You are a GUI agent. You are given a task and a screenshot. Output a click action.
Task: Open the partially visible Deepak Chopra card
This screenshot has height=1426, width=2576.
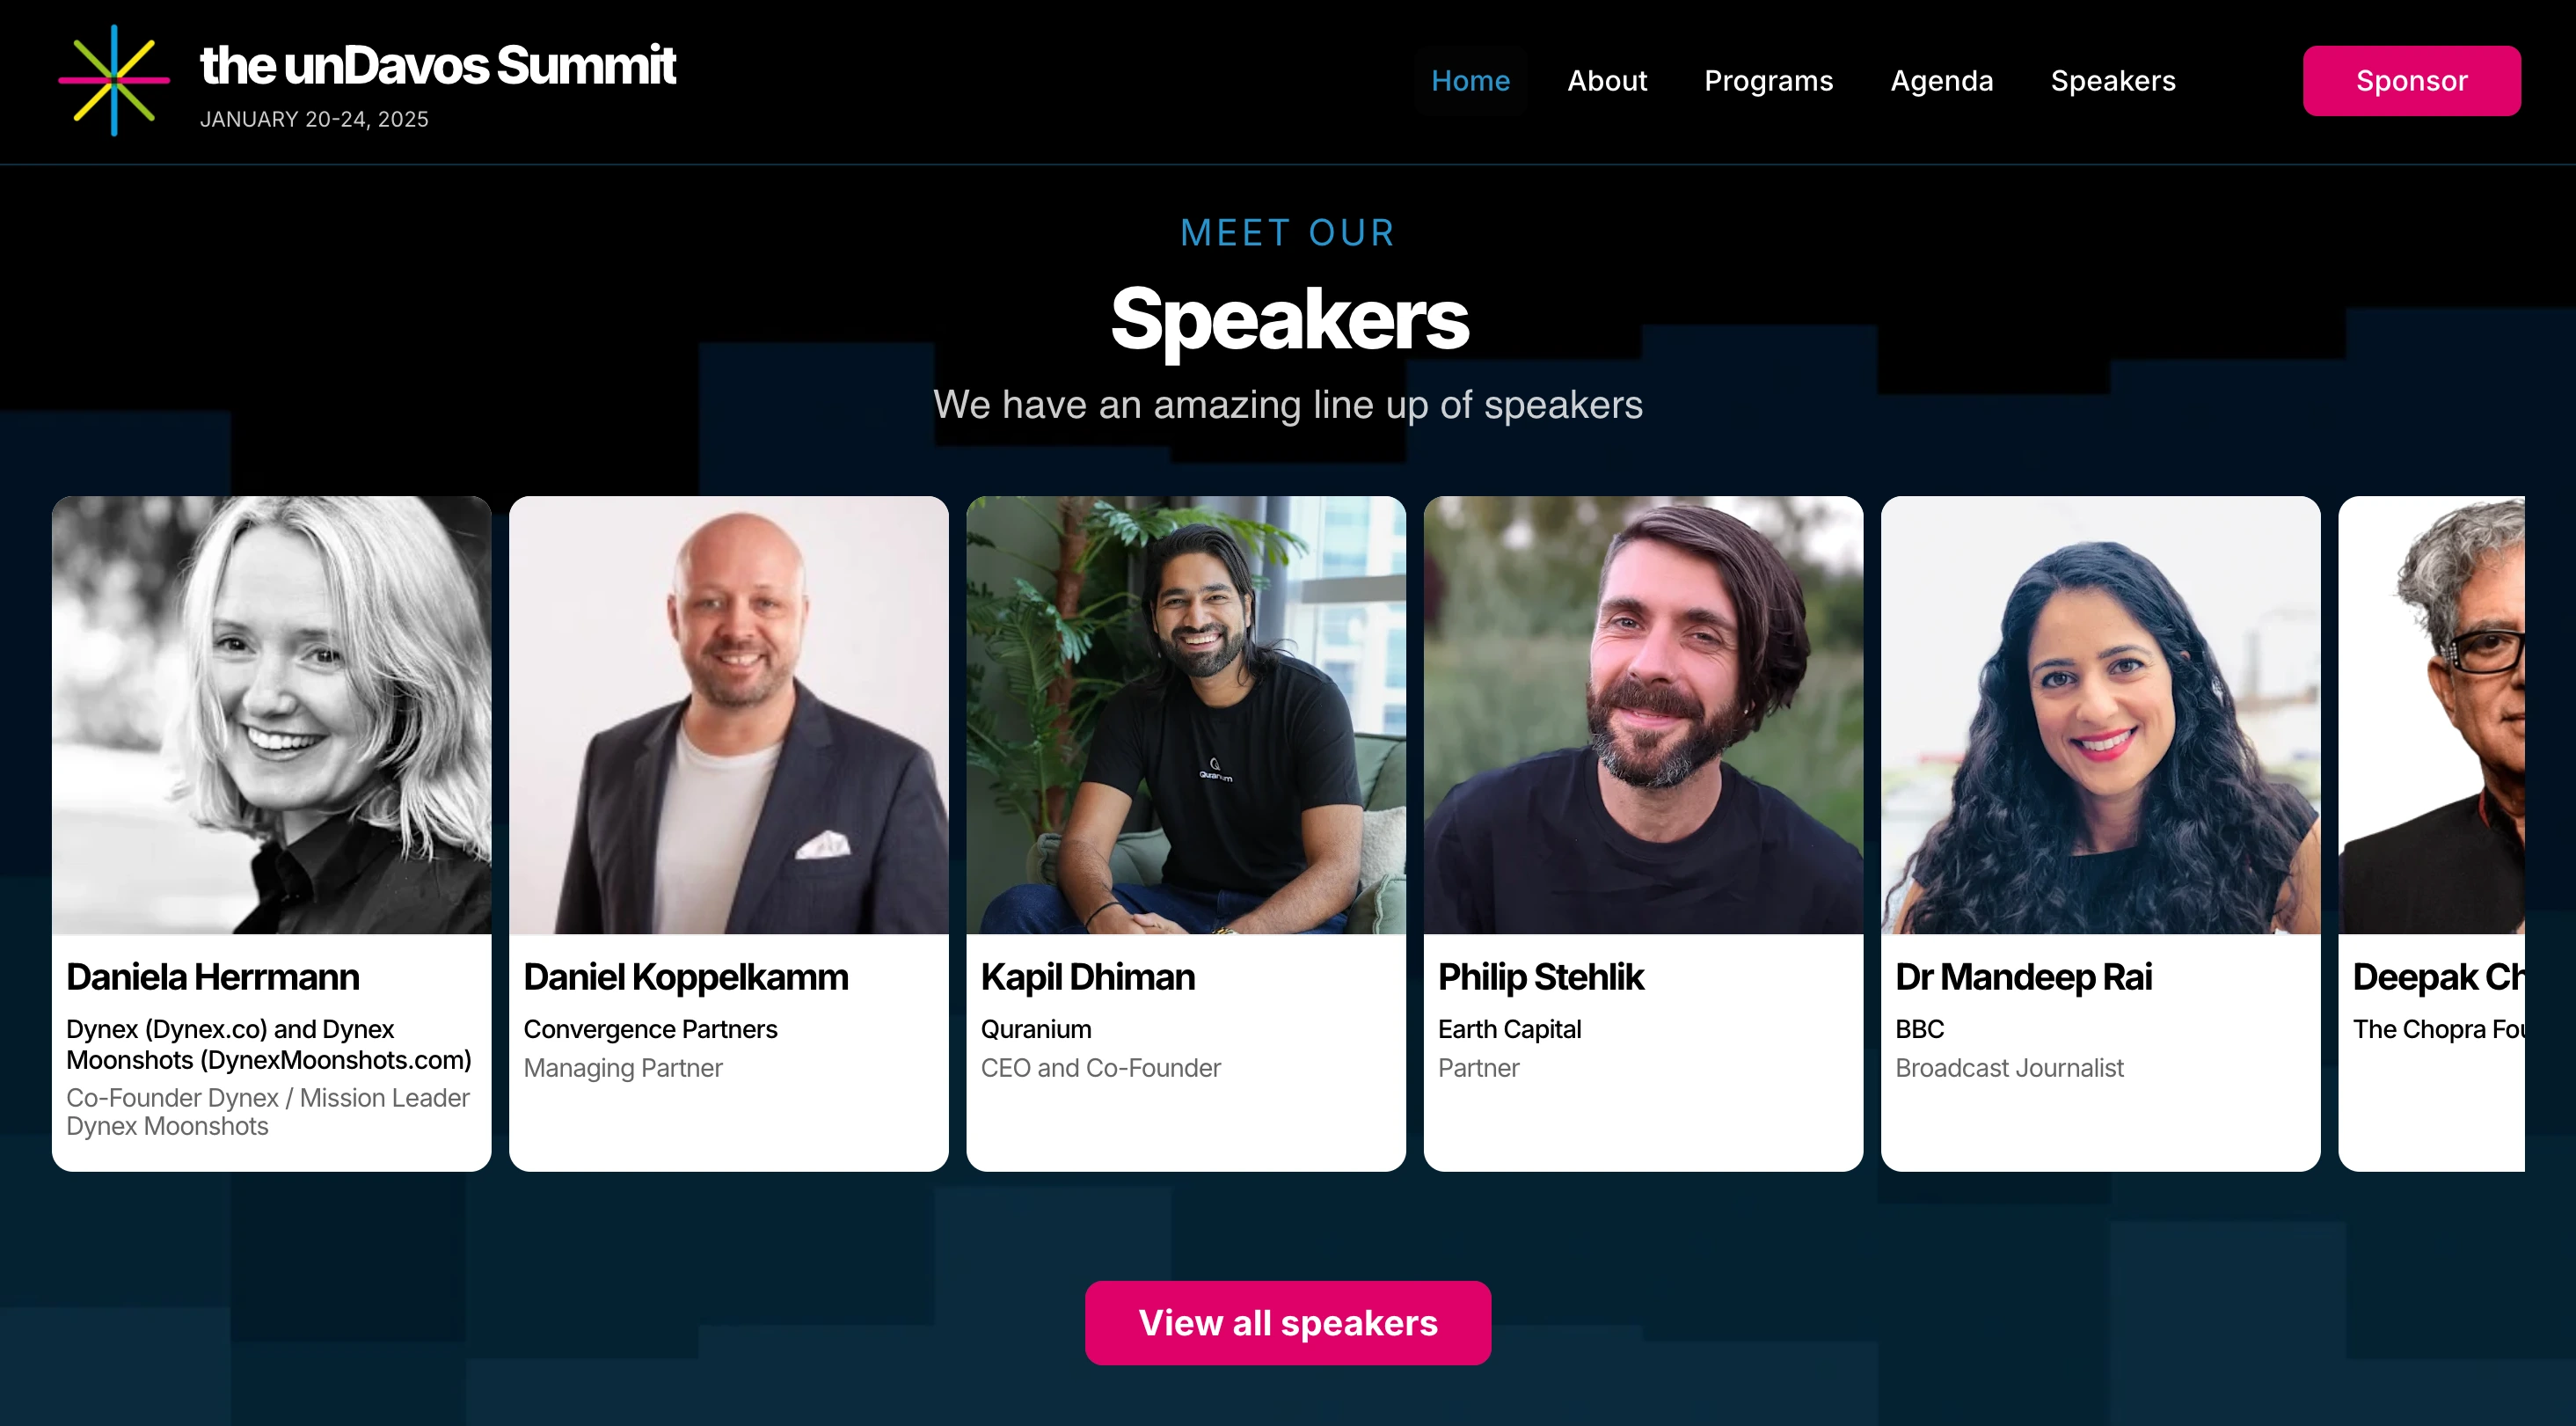(2431, 833)
